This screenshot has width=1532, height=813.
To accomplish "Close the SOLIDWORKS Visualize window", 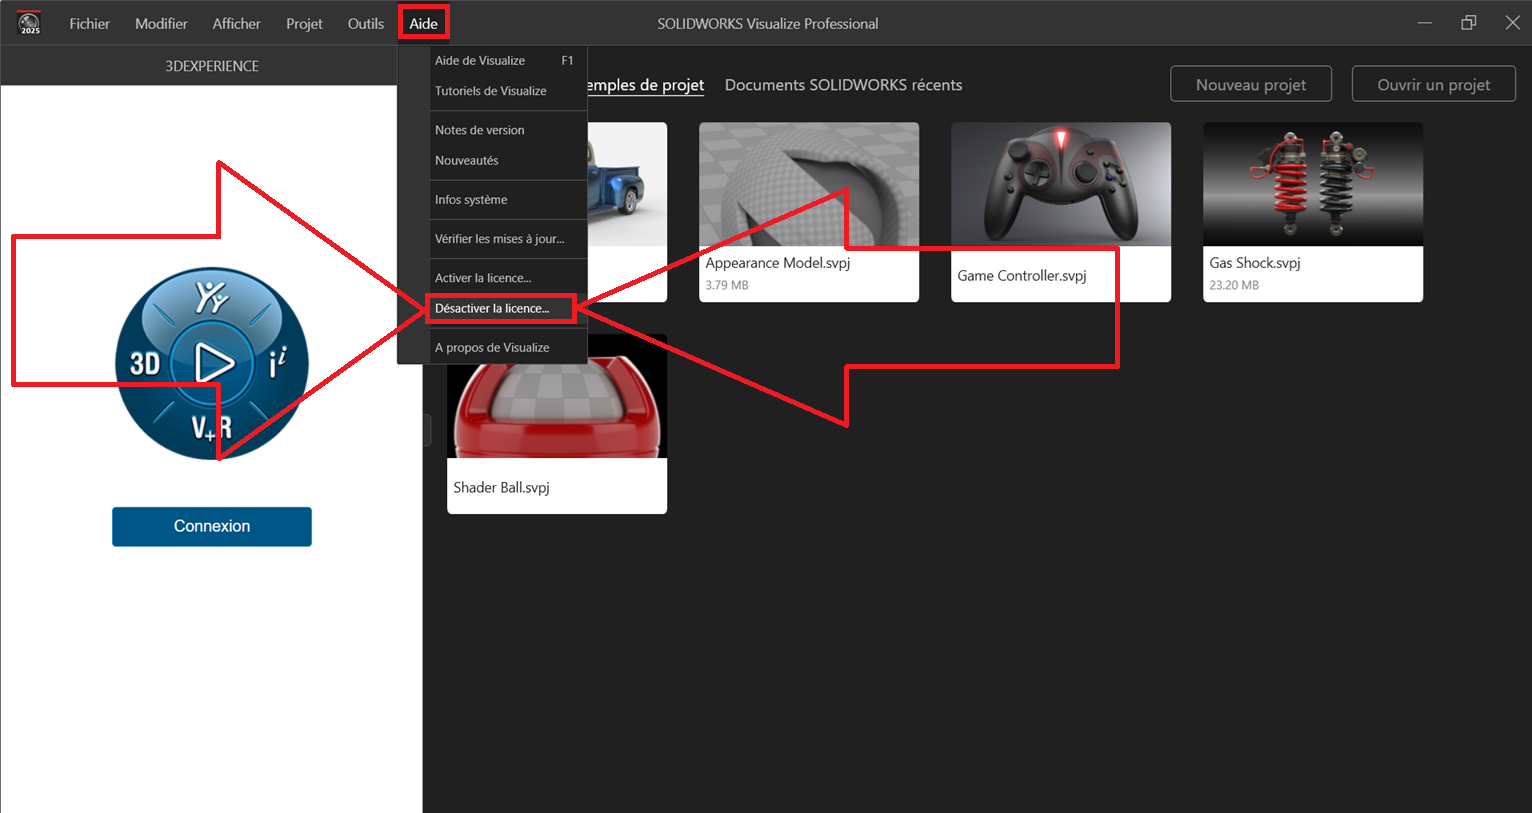I will tap(1512, 23).
